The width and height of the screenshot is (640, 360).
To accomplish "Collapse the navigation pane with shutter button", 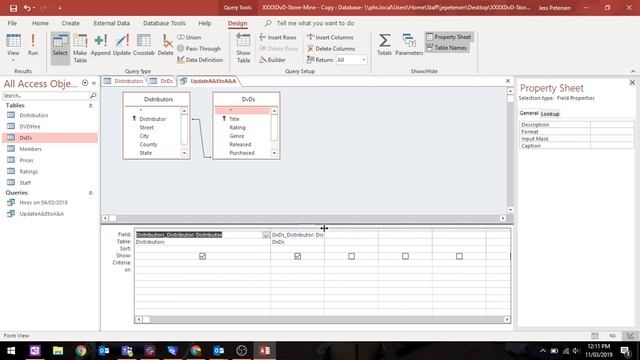I will point(94,83).
